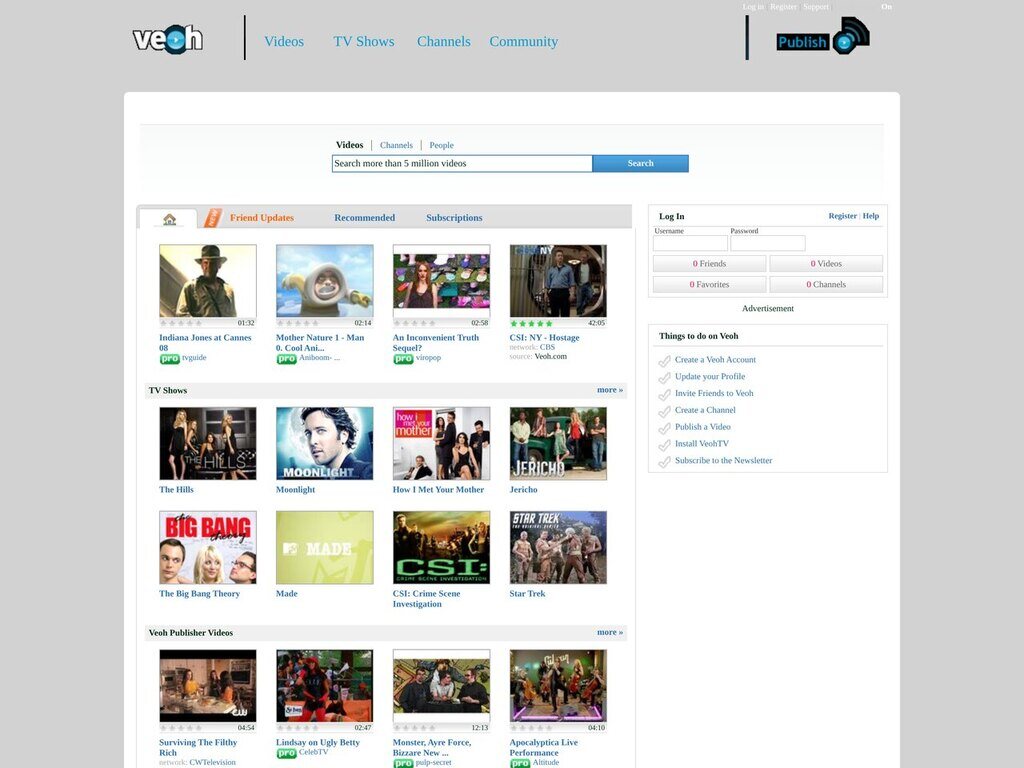Open Videos in the top navigation

pyautogui.click(x=284, y=41)
